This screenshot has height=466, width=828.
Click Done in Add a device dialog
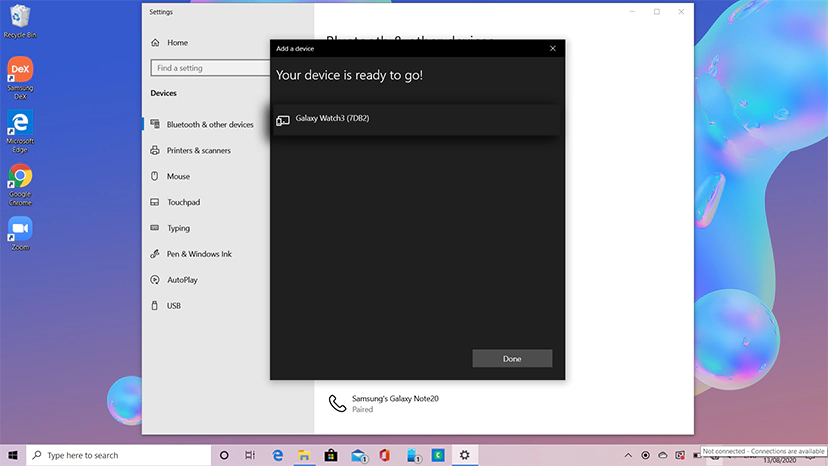(512, 358)
